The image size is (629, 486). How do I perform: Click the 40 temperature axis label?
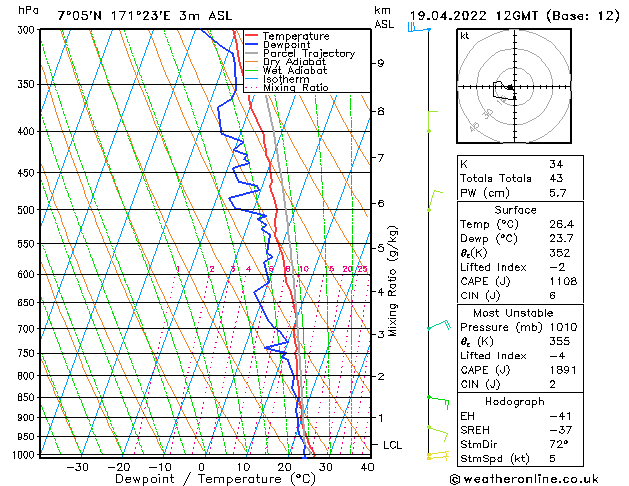click(367, 467)
